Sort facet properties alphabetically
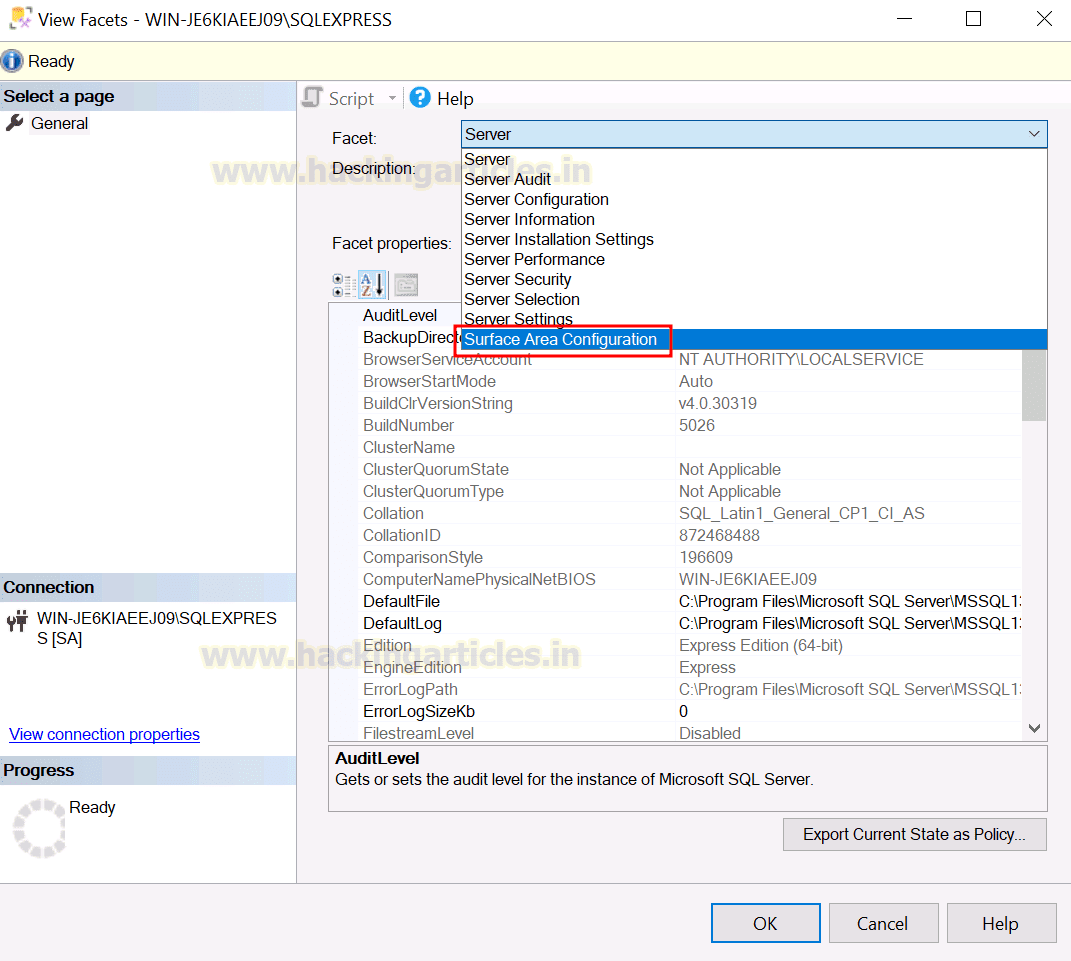 pos(372,285)
